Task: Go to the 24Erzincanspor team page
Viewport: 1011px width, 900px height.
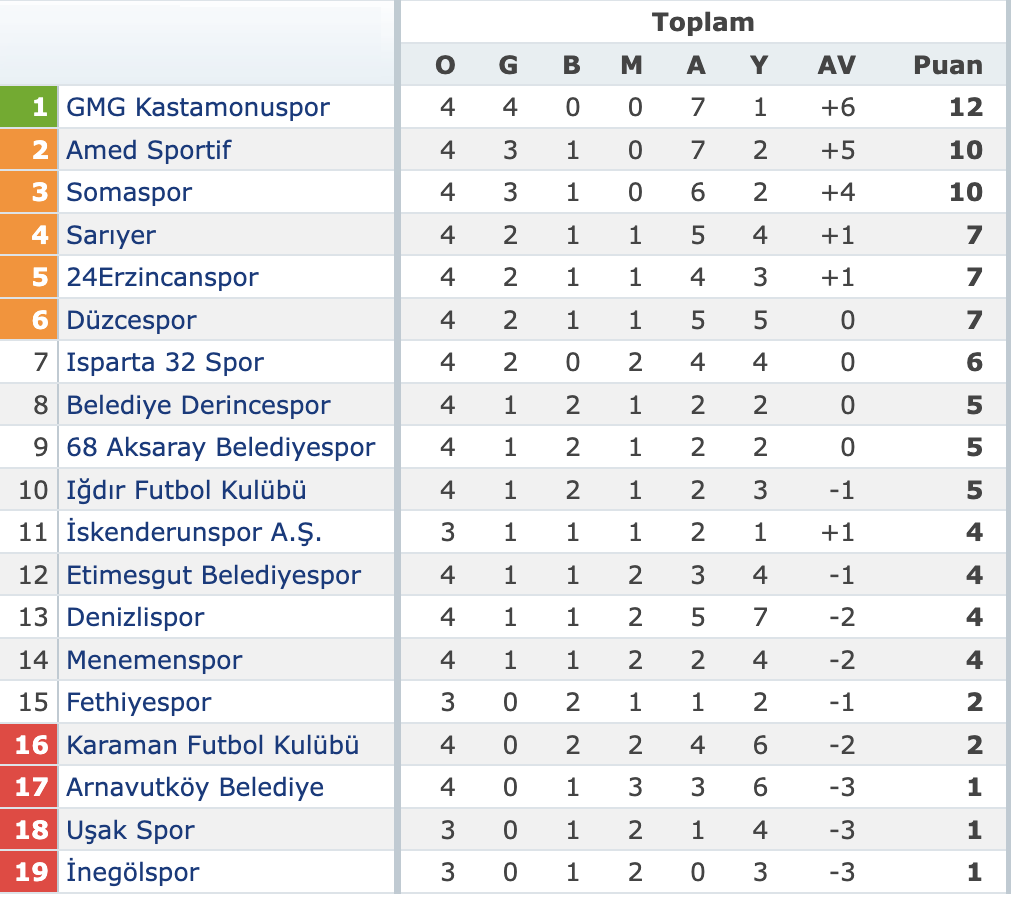Action: click(x=162, y=278)
